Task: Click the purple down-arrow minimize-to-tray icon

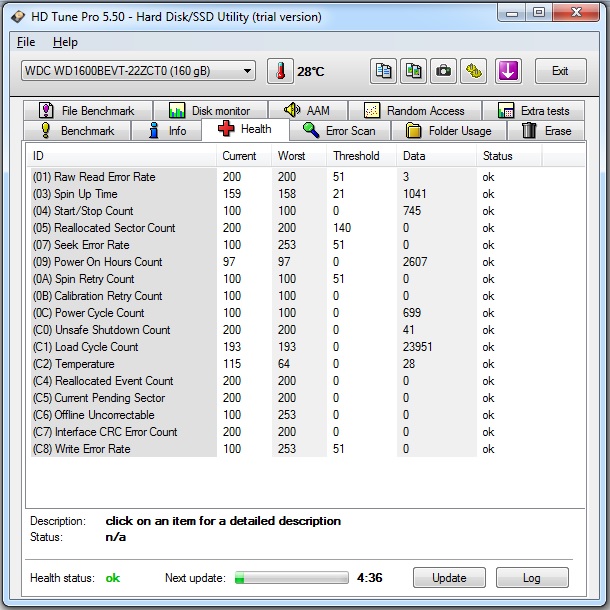Action: (x=508, y=71)
